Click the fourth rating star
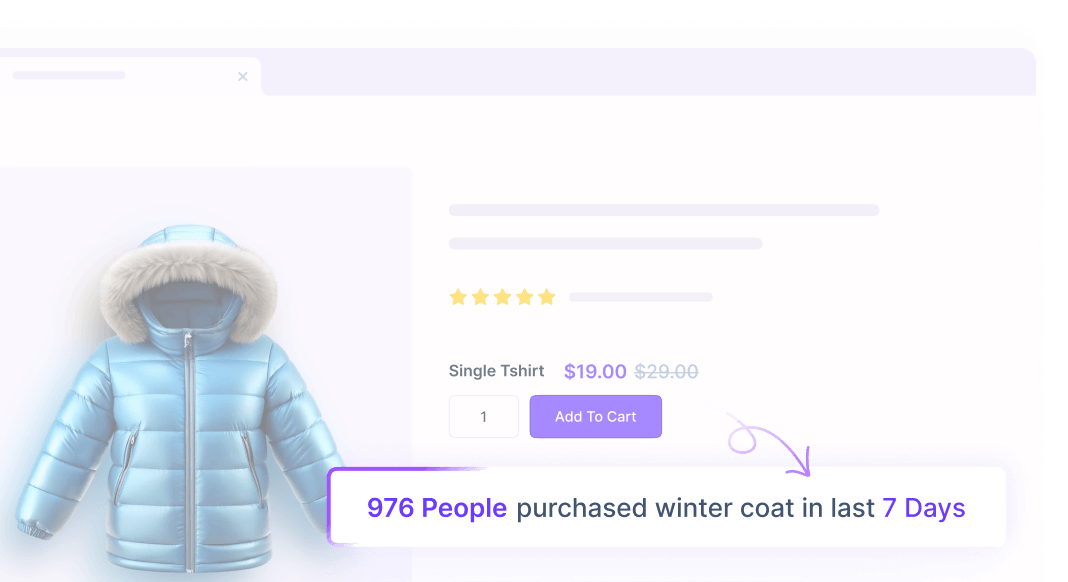Image resolution: width=1068 pixels, height=582 pixels. click(x=524, y=297)
